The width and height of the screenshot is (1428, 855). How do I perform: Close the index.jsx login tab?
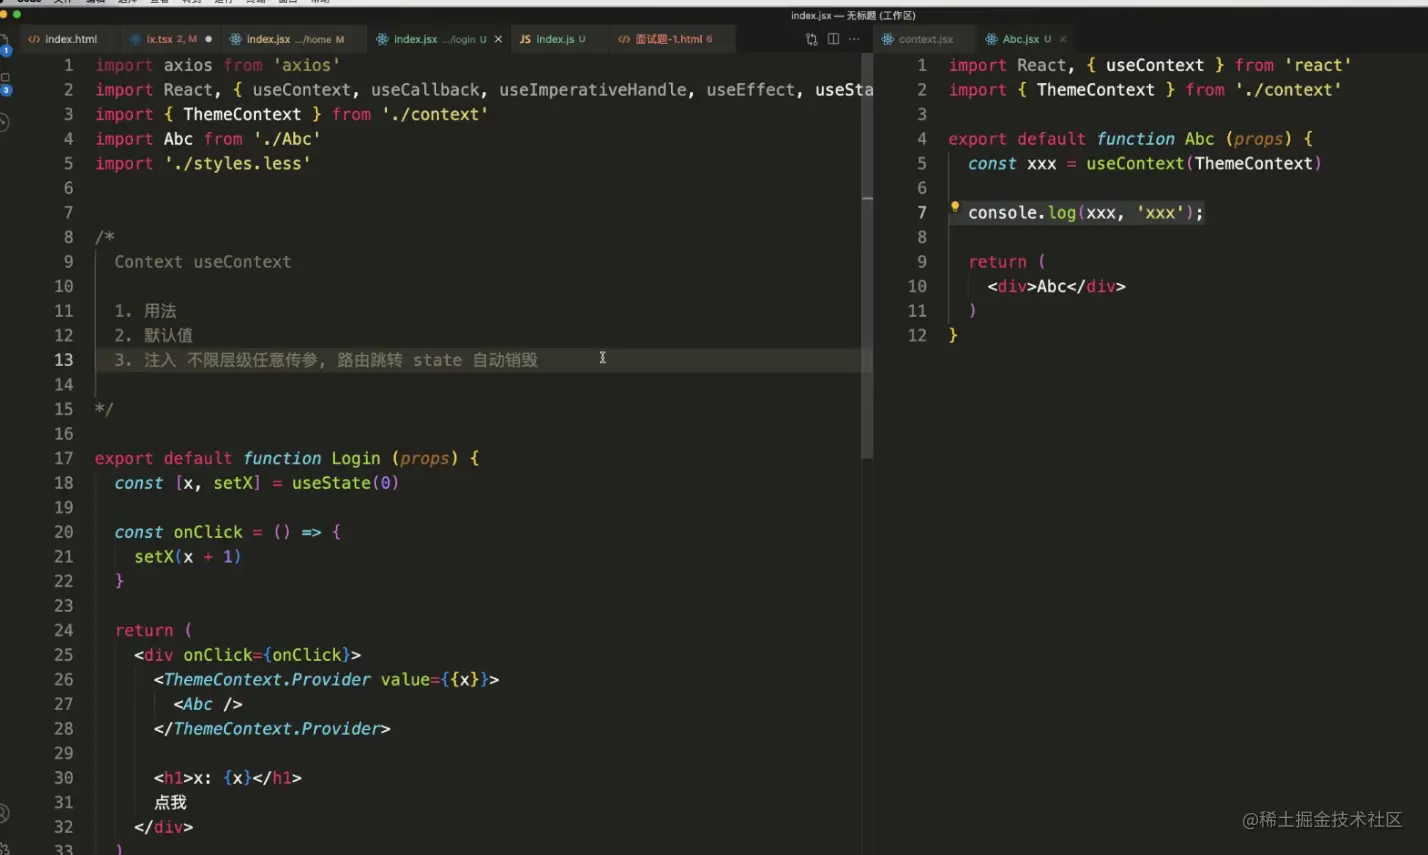[x=498, y=39]
